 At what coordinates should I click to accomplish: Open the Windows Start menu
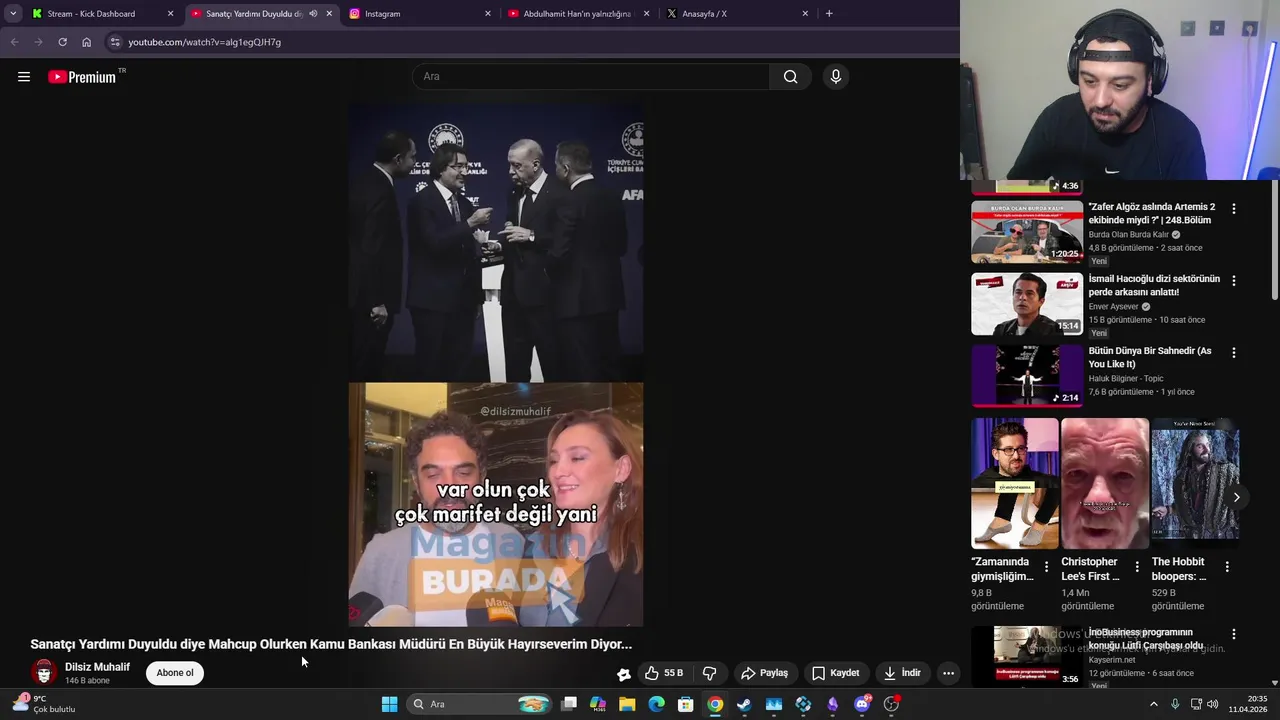point(389,704)
